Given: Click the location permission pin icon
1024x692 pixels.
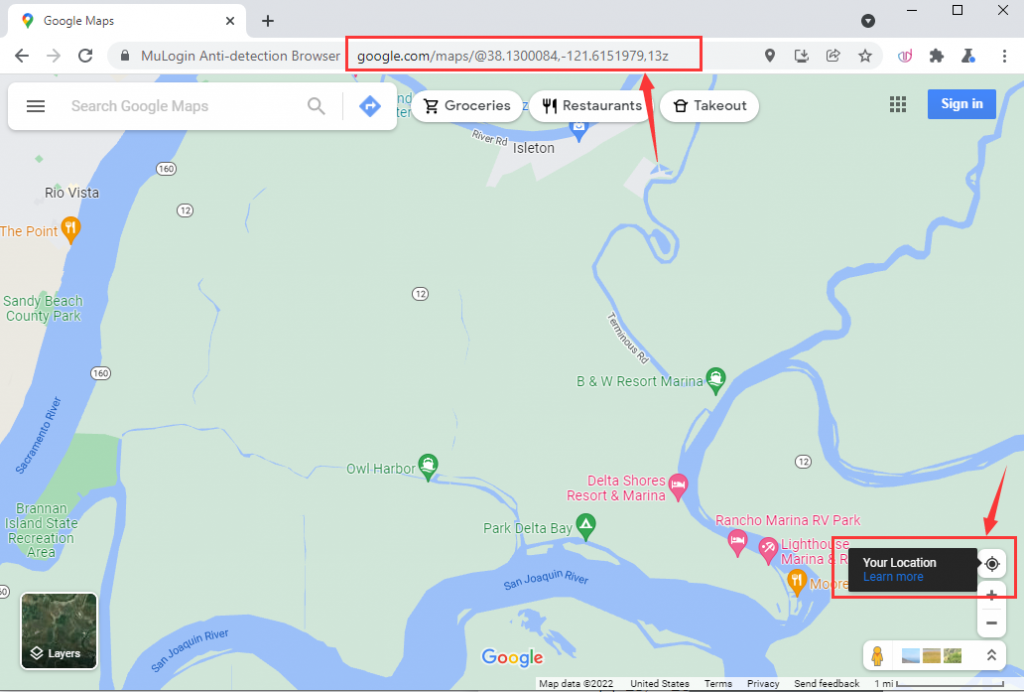Looking at the screenshot, I should [x=770, y=56].
